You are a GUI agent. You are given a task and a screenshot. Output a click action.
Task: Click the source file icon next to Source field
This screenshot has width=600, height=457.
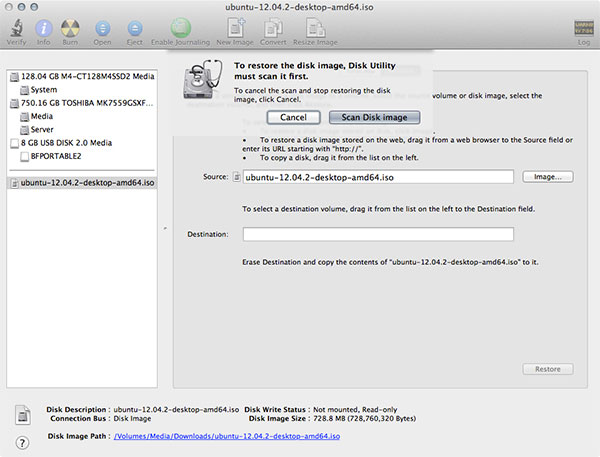tap(237, 177)
